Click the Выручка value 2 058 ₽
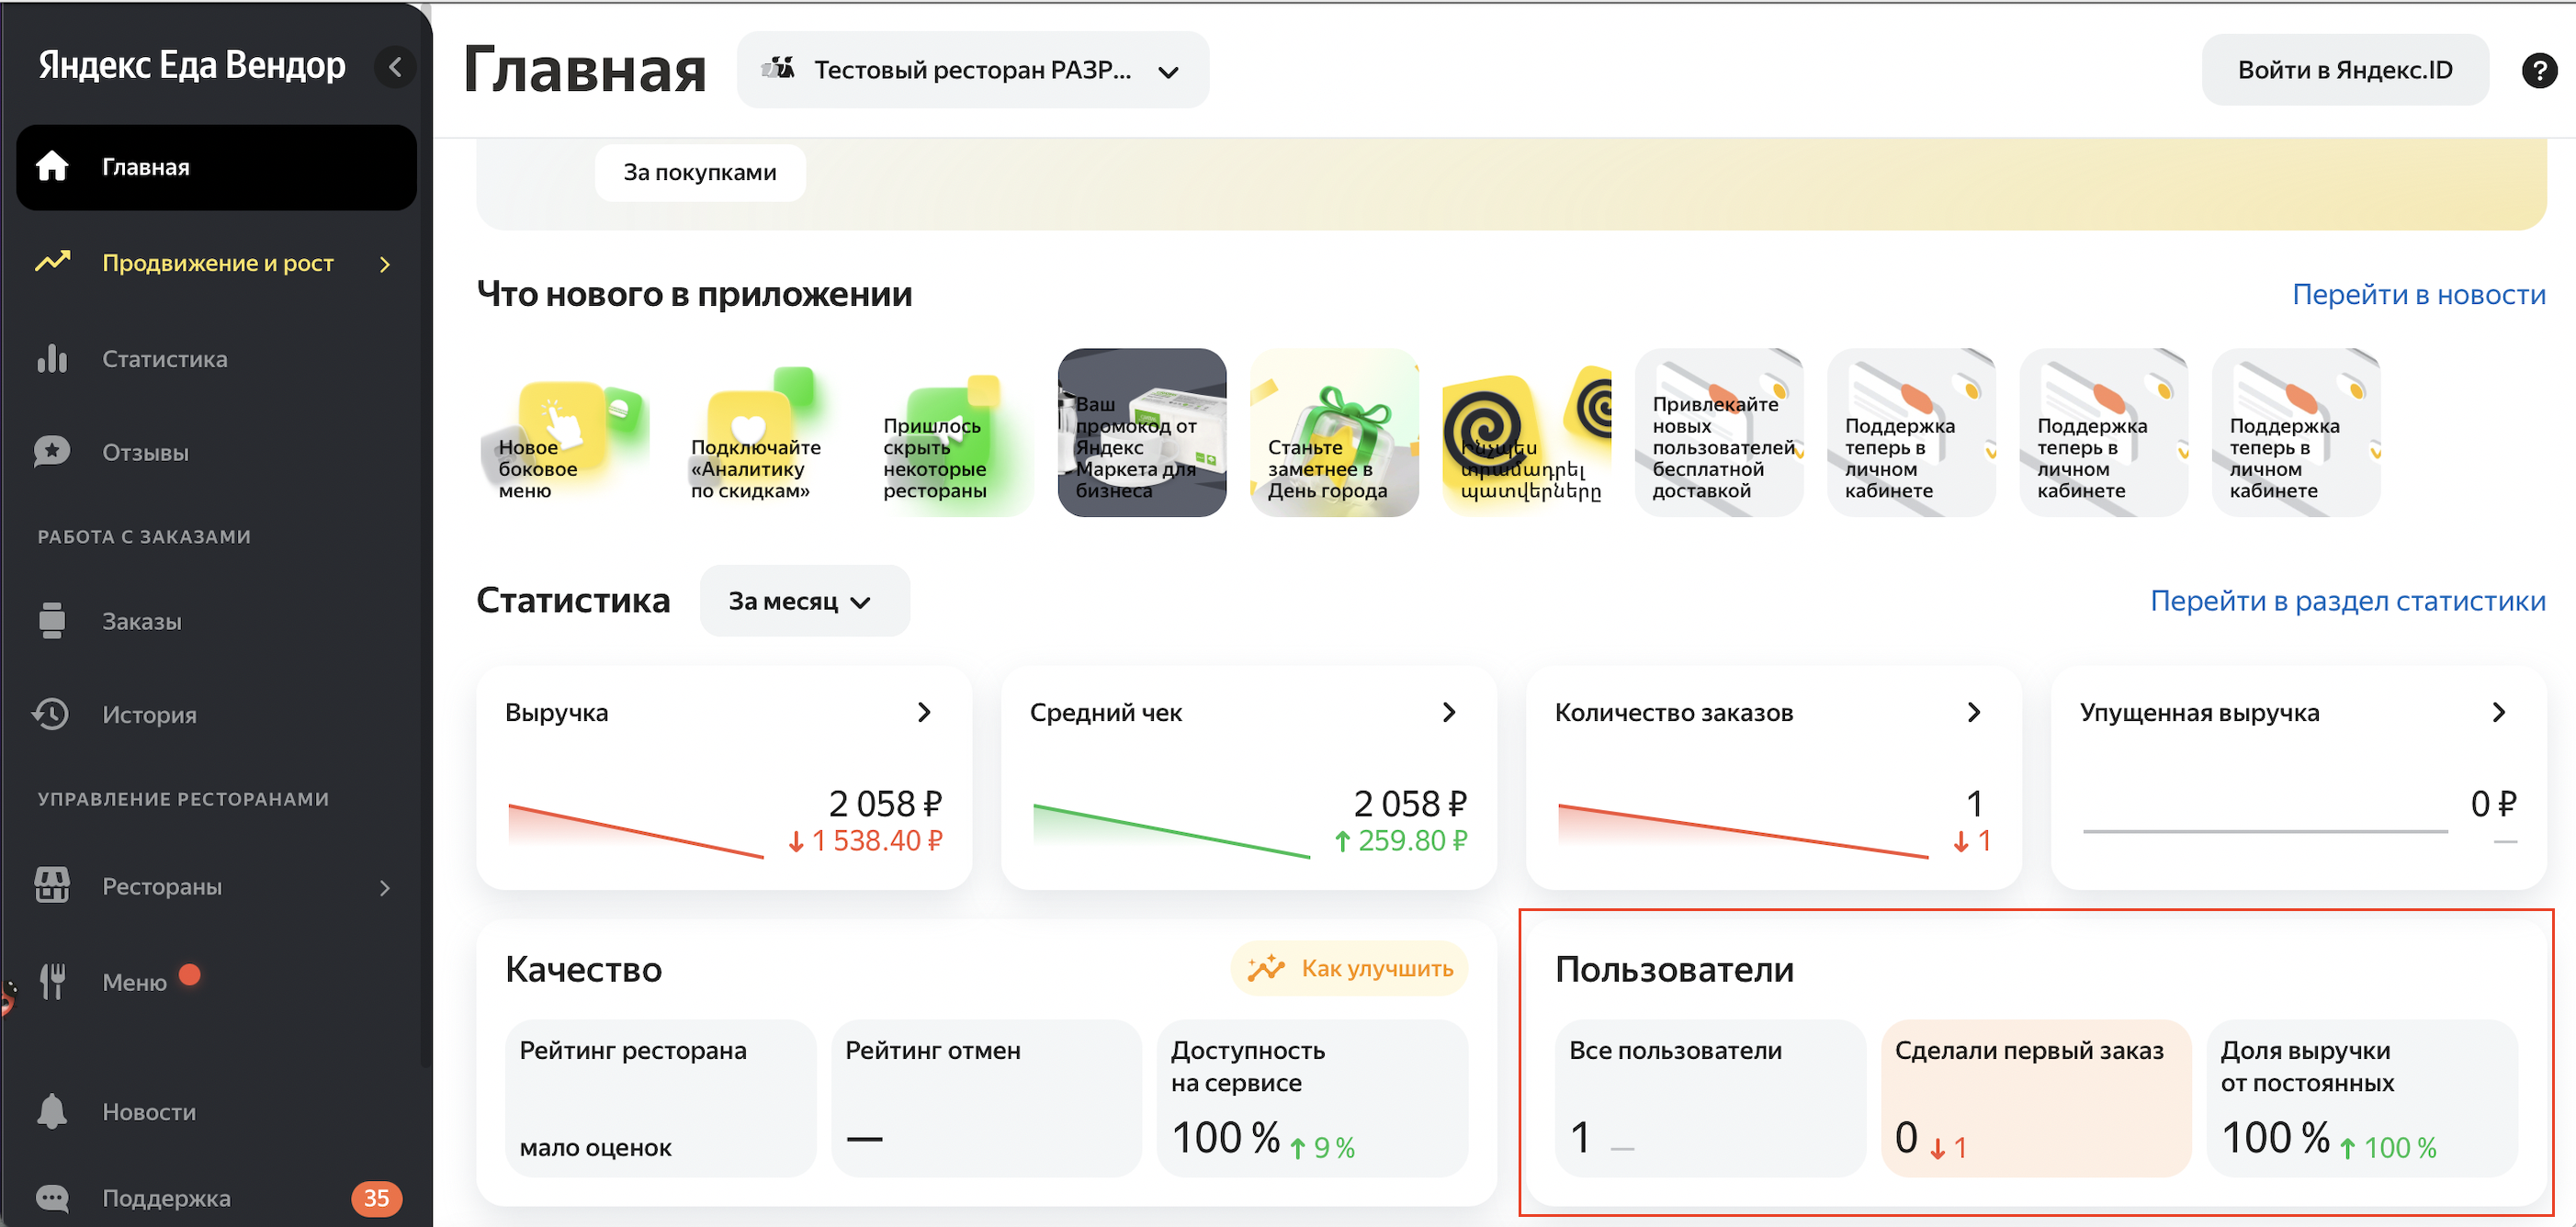The width and height of the screenshot is (2576, 1227). pos(885,803)
